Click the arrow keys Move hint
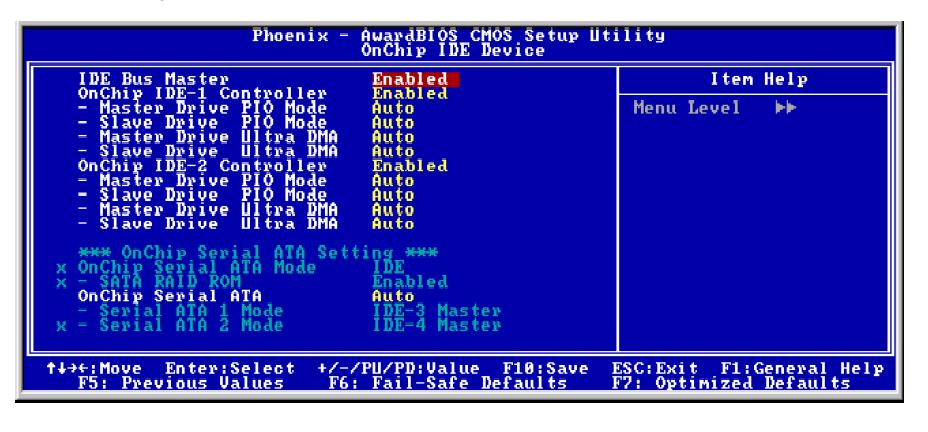 coord(94,369)
